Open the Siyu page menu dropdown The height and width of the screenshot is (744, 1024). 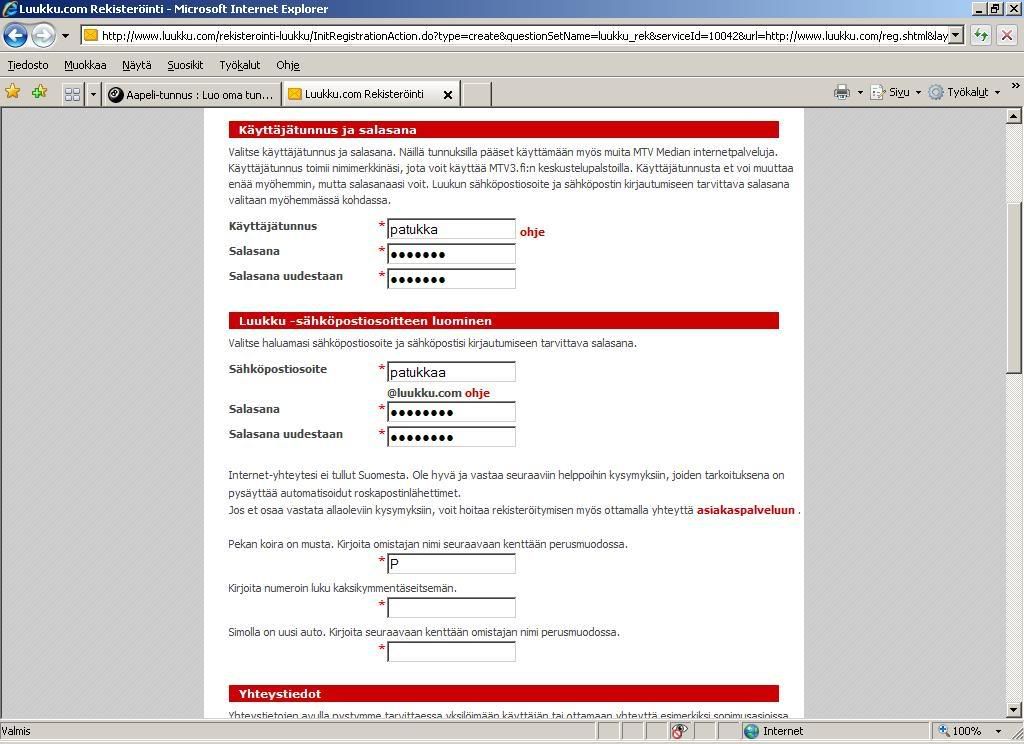pos(897,92)
